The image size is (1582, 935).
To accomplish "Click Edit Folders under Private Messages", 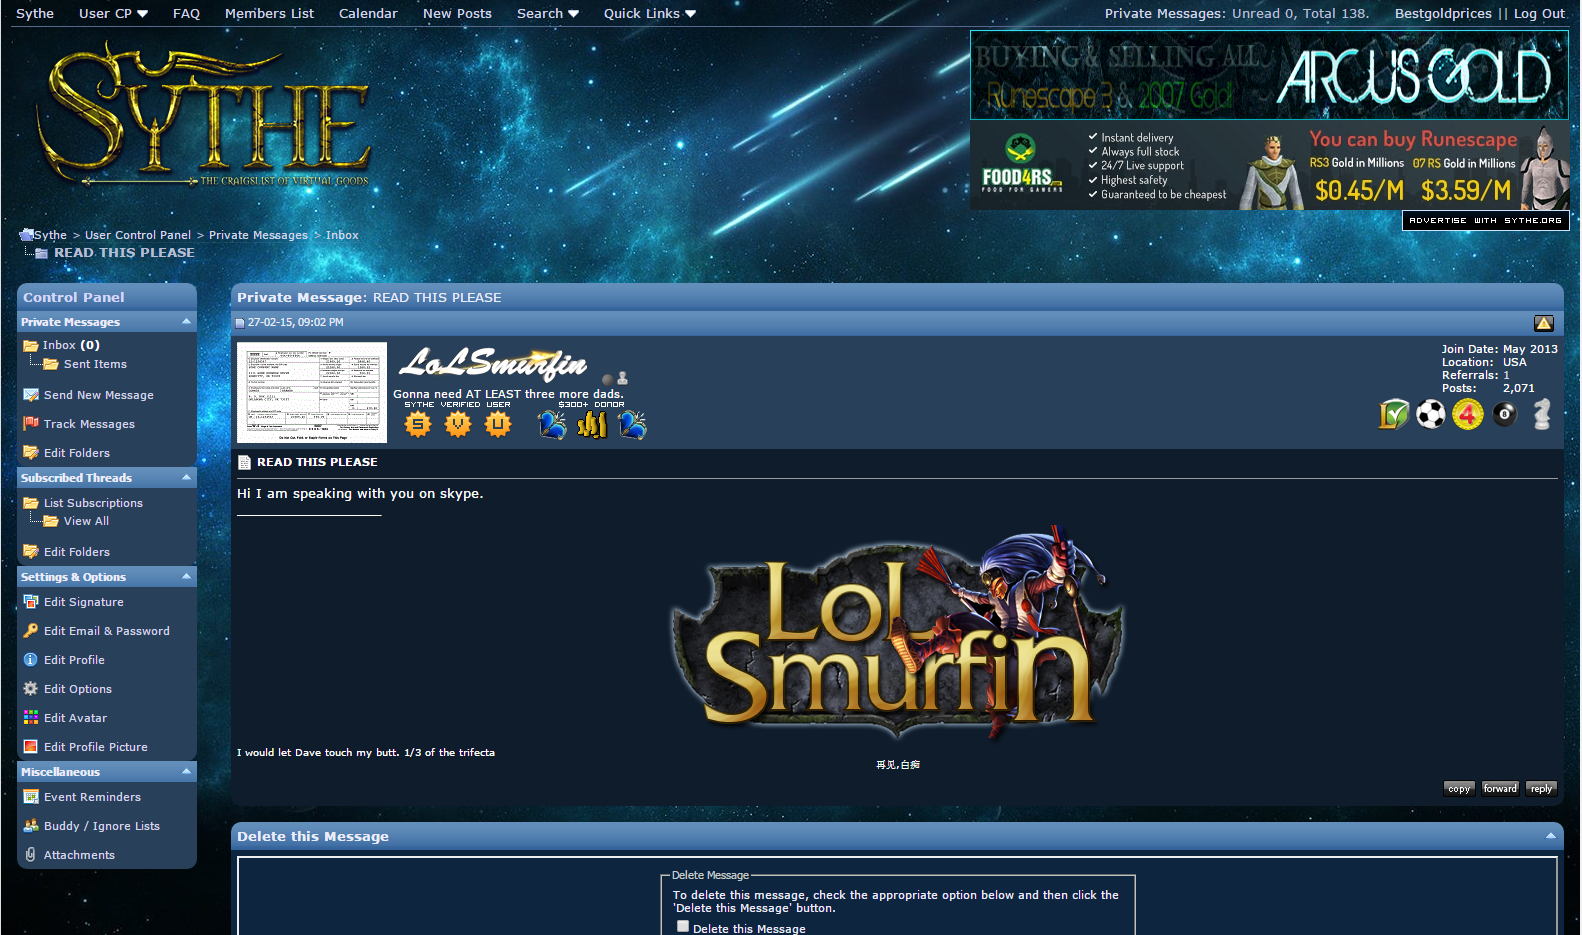I will click(76, 453).
